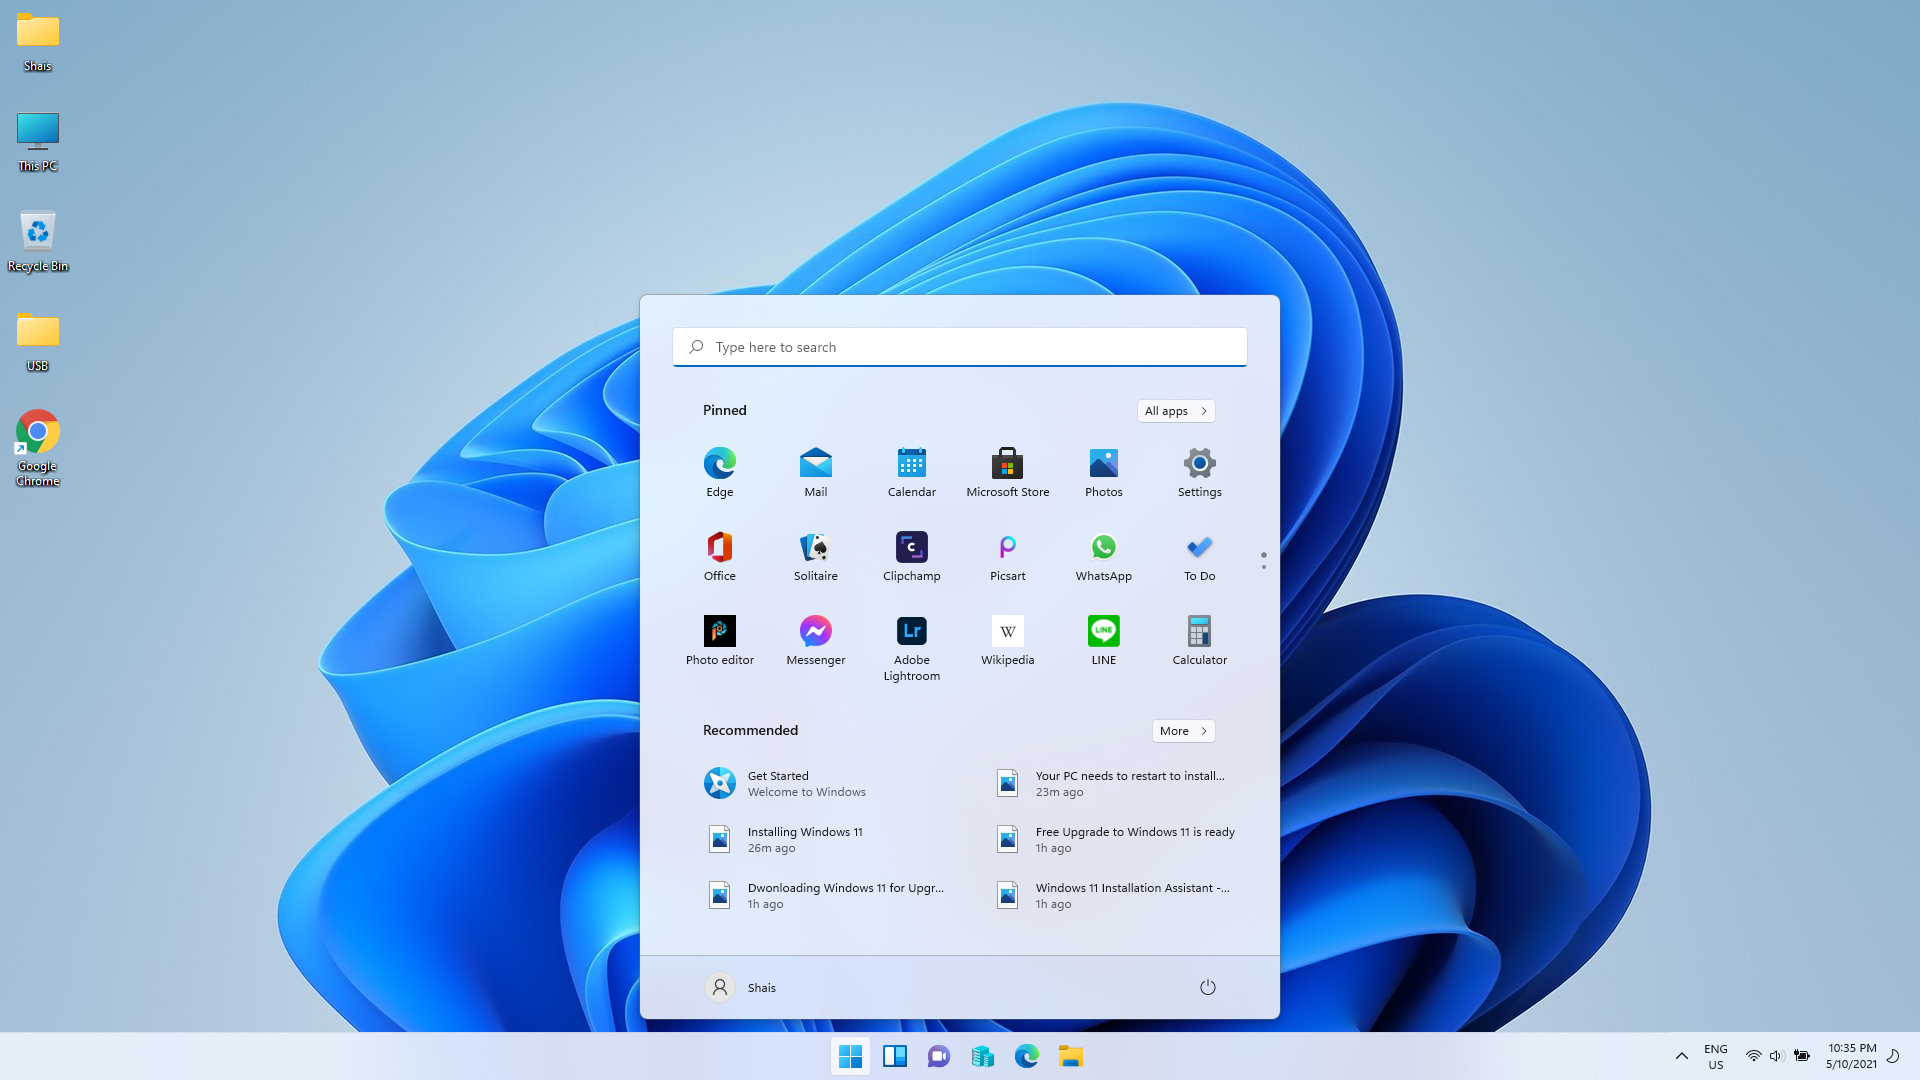
Task: Click power button to shut down
Action: point(1207,986)
